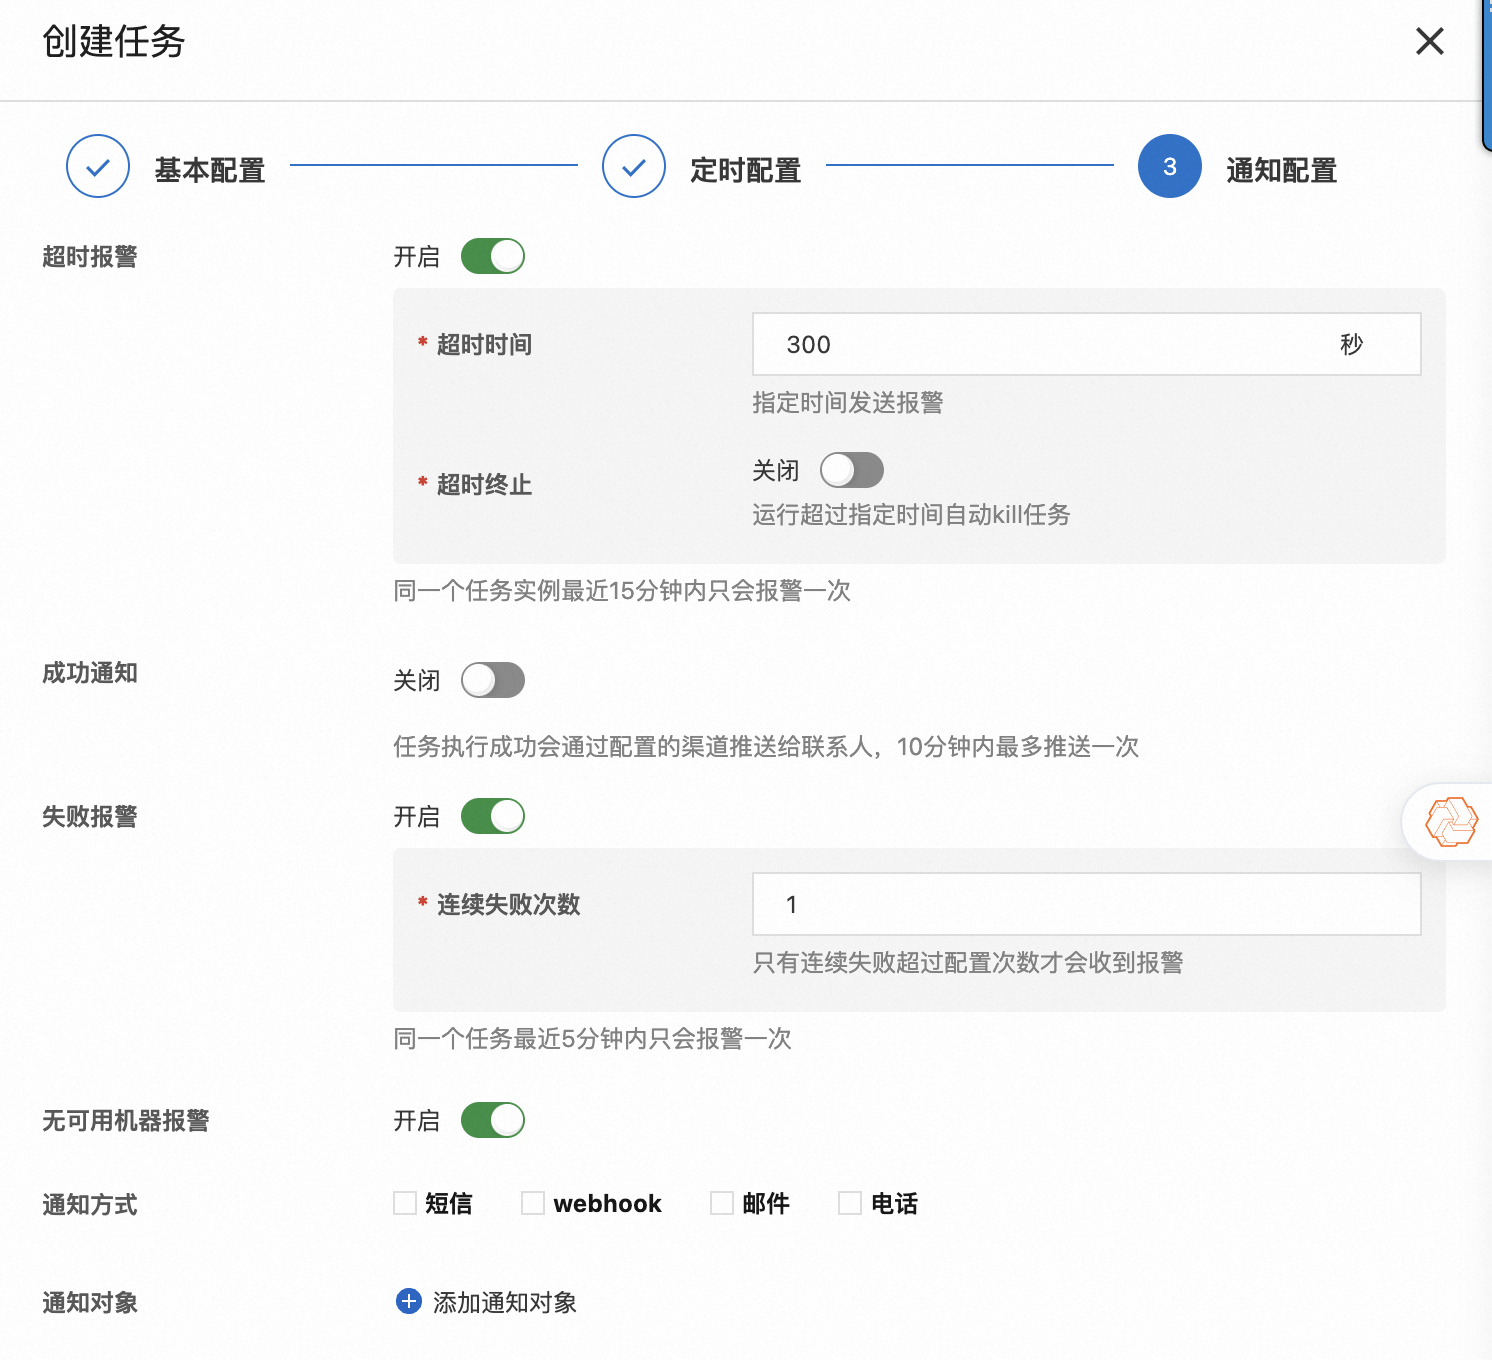Click the 超时终止 field label
Viewport: 1492px width, 1360px height.
[x=484, y=485]
